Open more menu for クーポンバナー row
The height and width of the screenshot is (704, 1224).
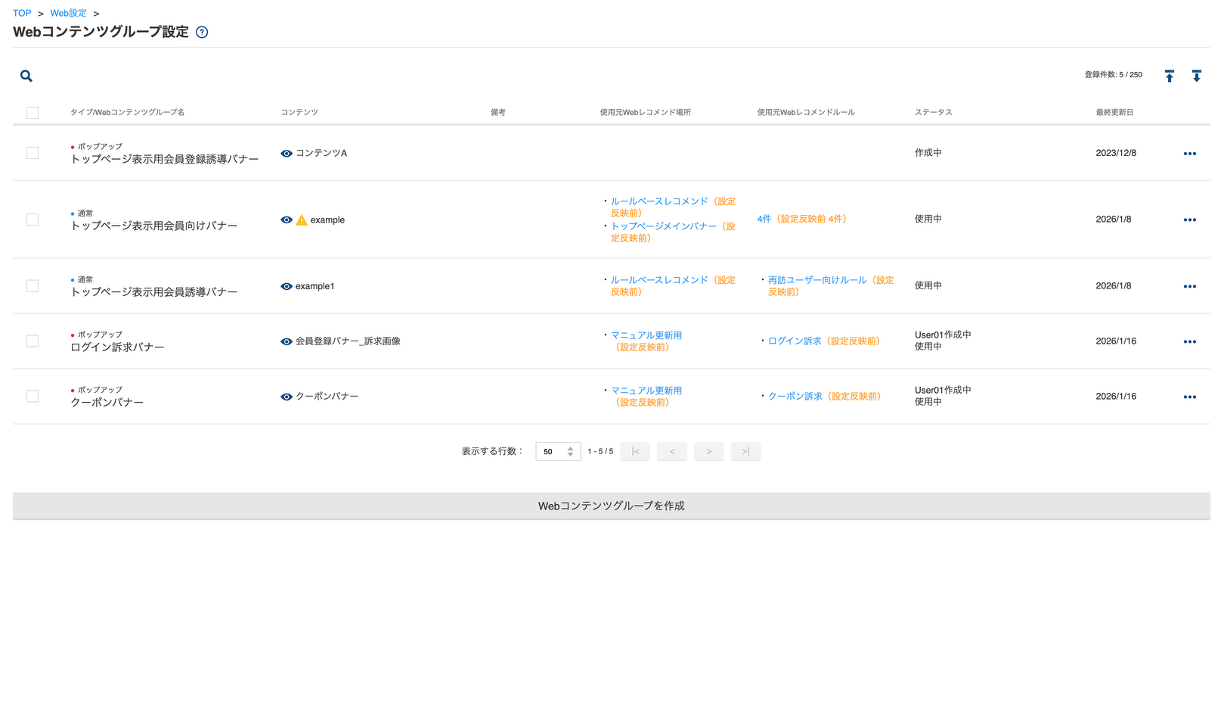[1189, 397]
